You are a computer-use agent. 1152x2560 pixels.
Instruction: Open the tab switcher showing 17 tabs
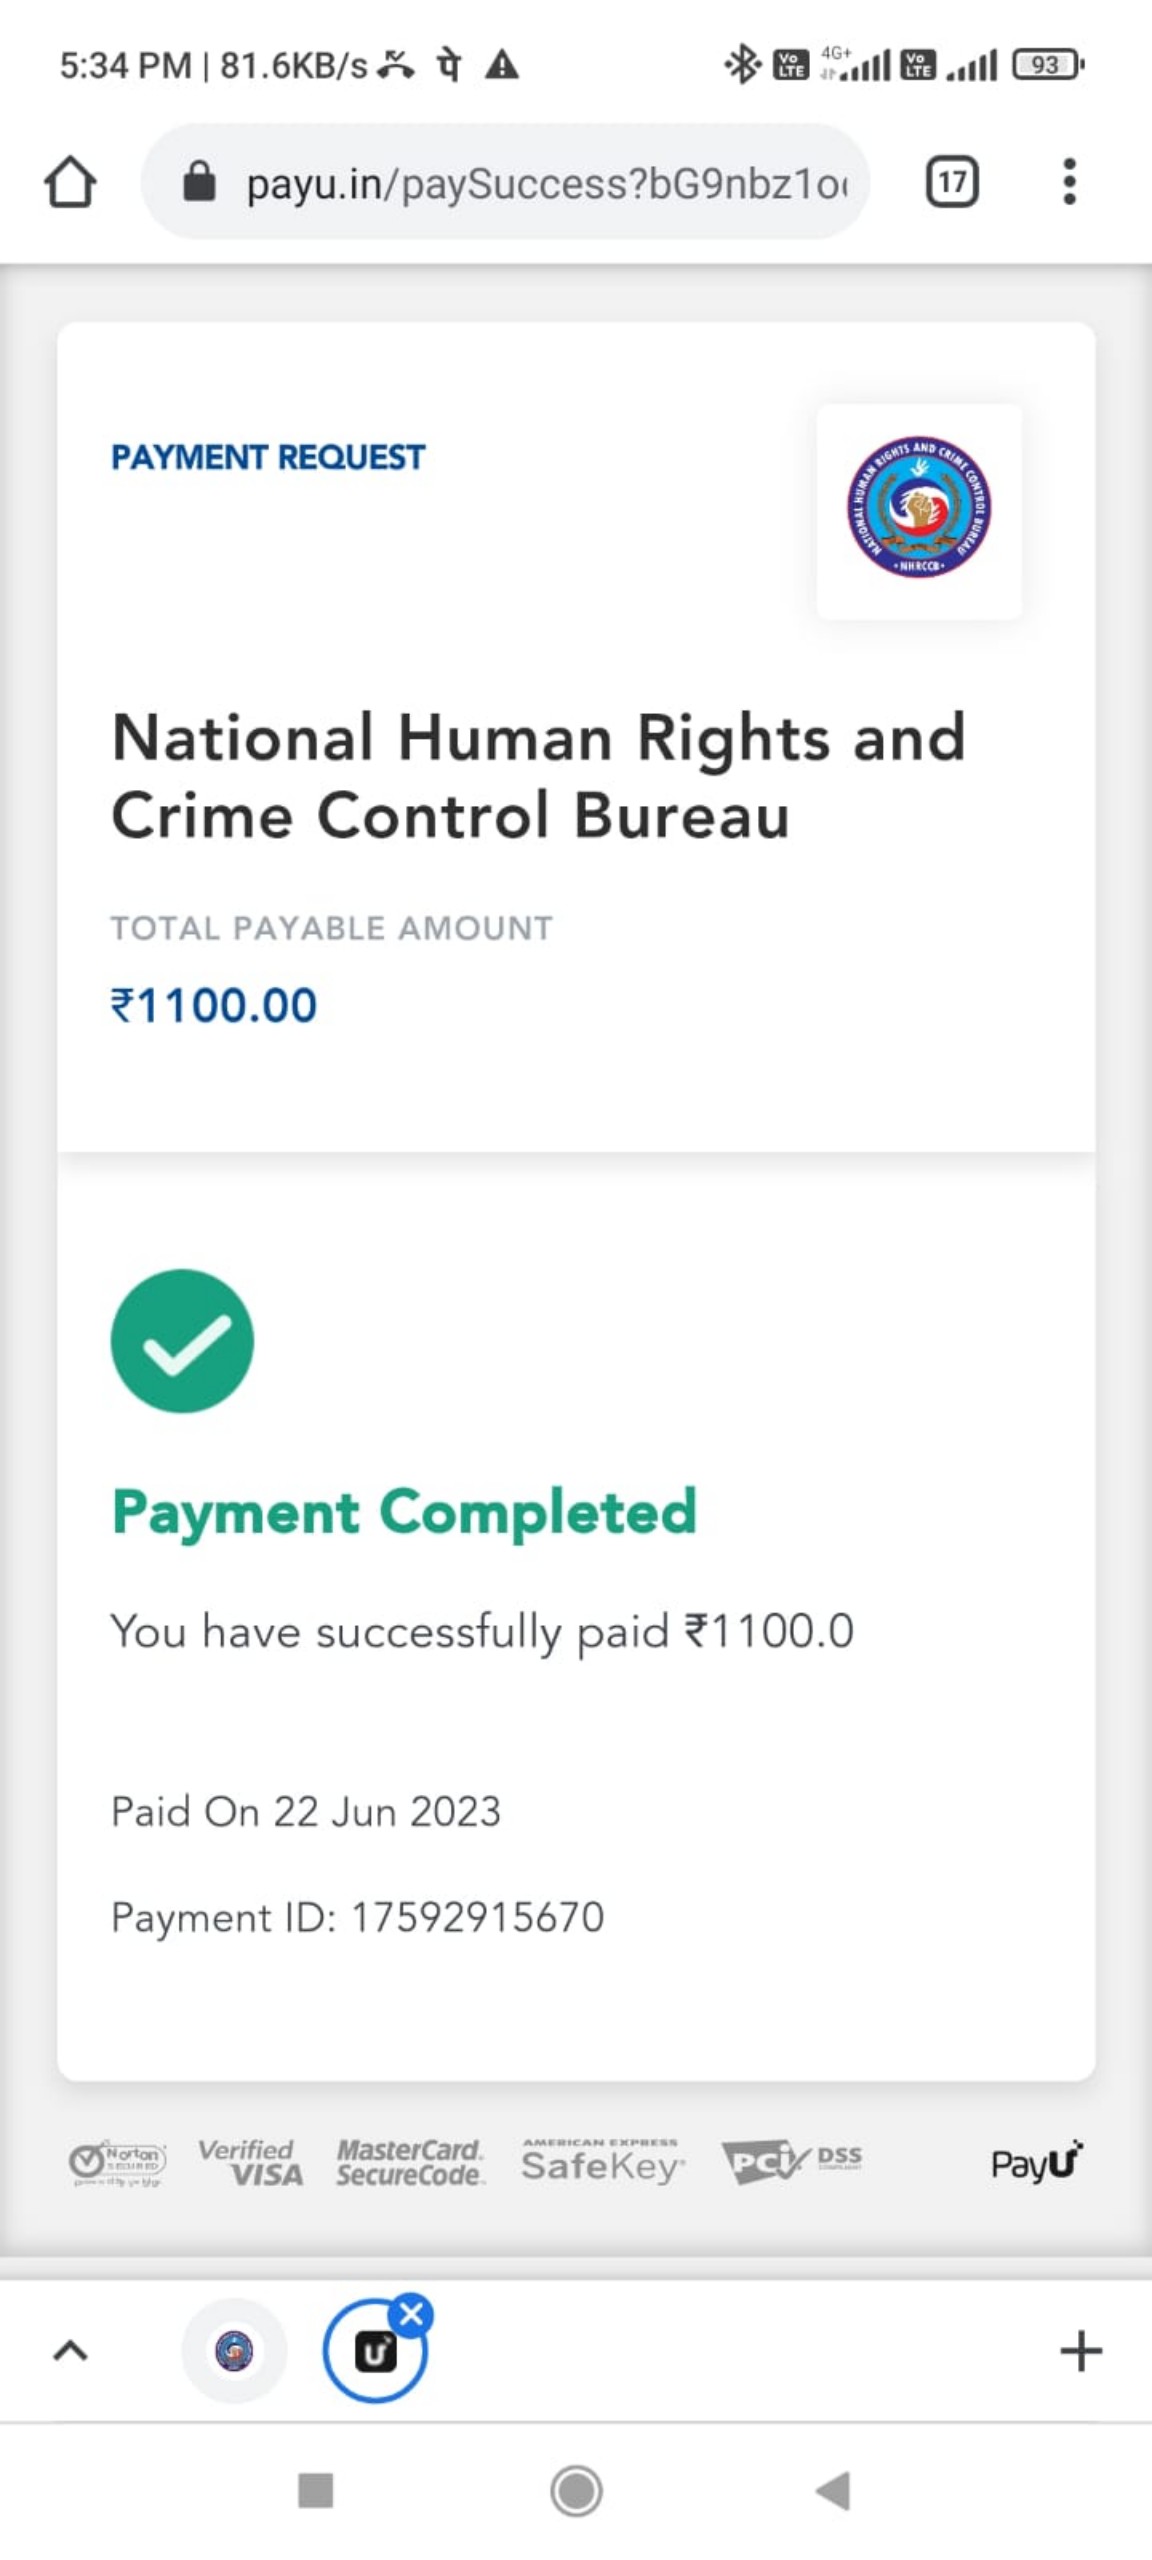(951, 182)
